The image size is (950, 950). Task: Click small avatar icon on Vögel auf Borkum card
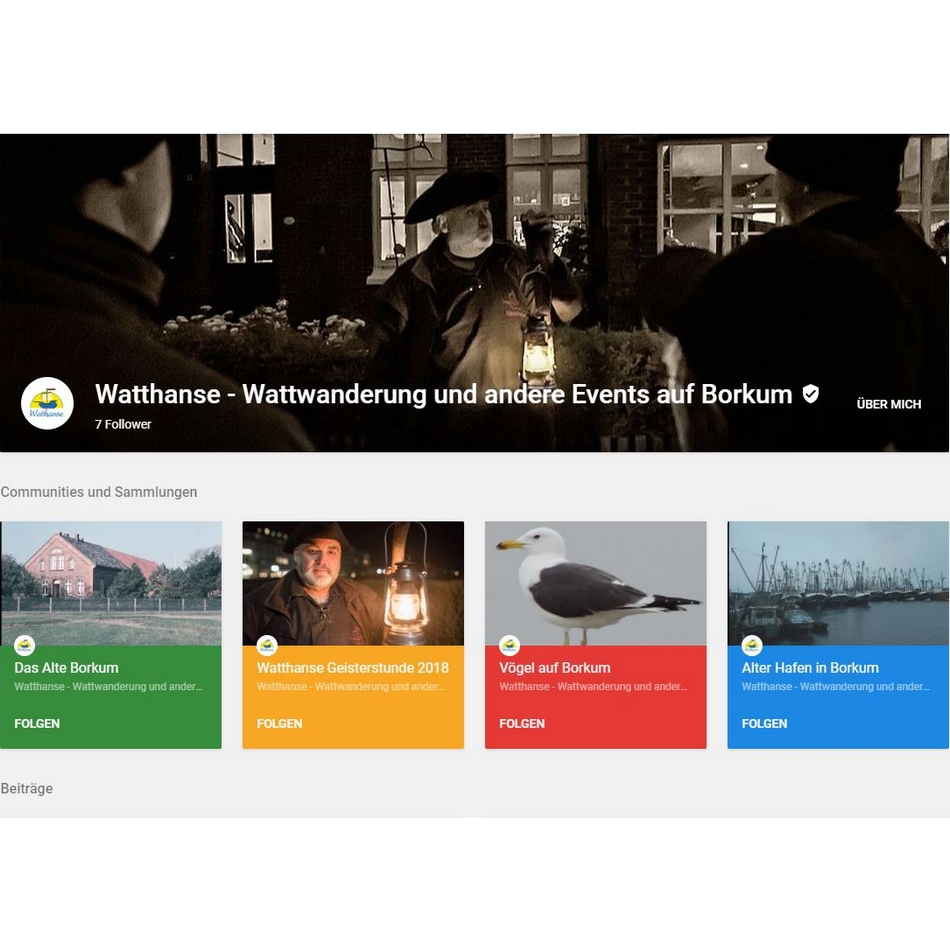coord(509,645)
